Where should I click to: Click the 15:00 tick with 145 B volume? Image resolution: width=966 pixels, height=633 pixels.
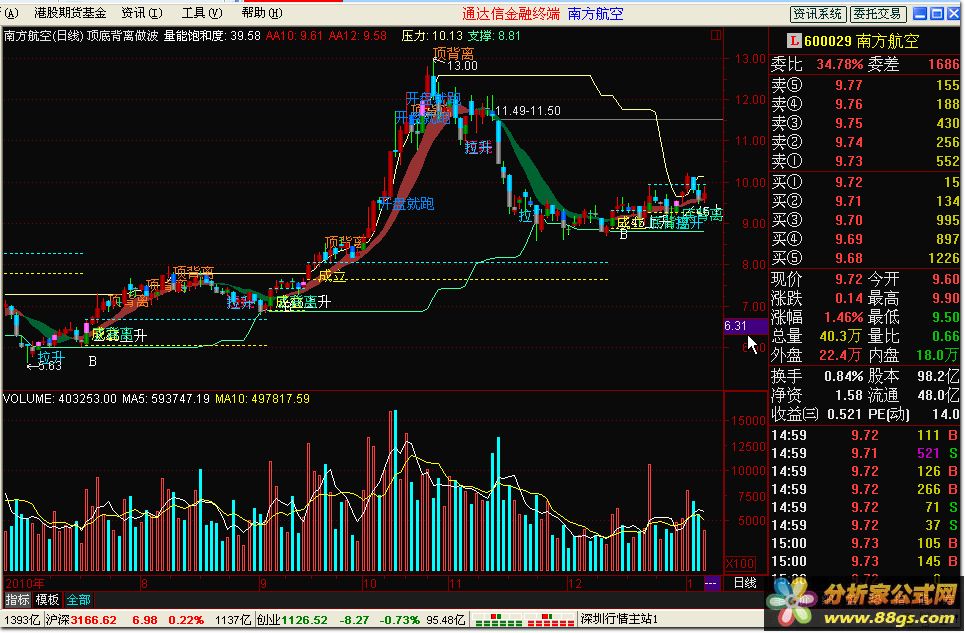[x=865, y=562]
